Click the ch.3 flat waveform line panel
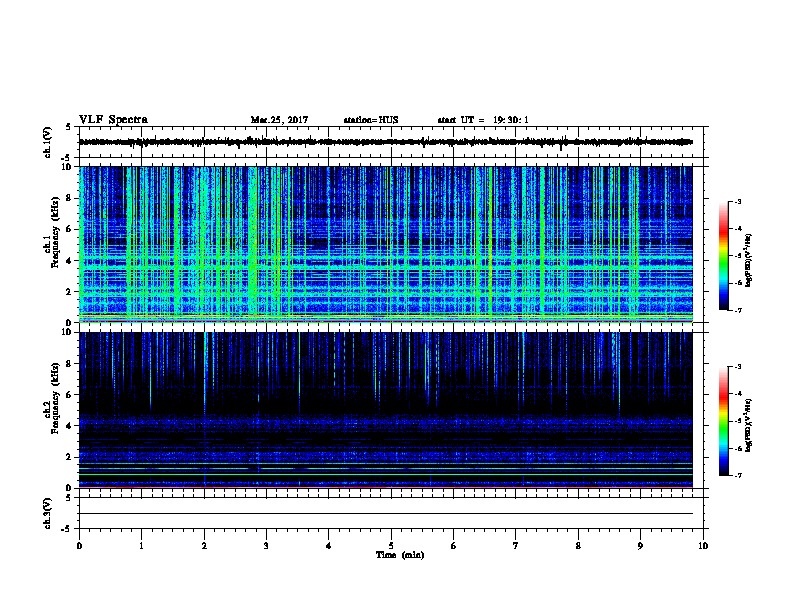 click(x=391, y=513)
